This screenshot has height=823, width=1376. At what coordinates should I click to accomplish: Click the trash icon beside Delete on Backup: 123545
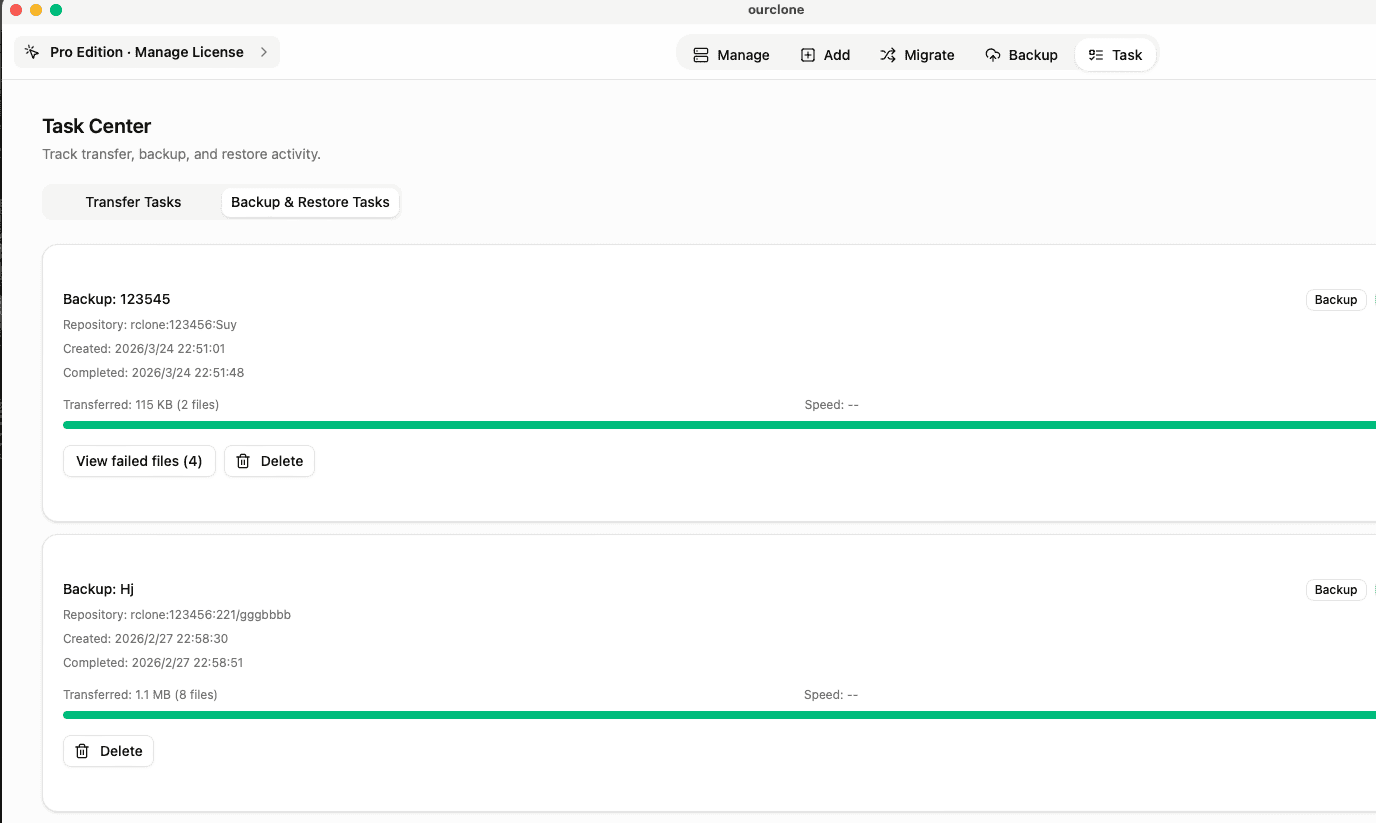tap(243, 461)
